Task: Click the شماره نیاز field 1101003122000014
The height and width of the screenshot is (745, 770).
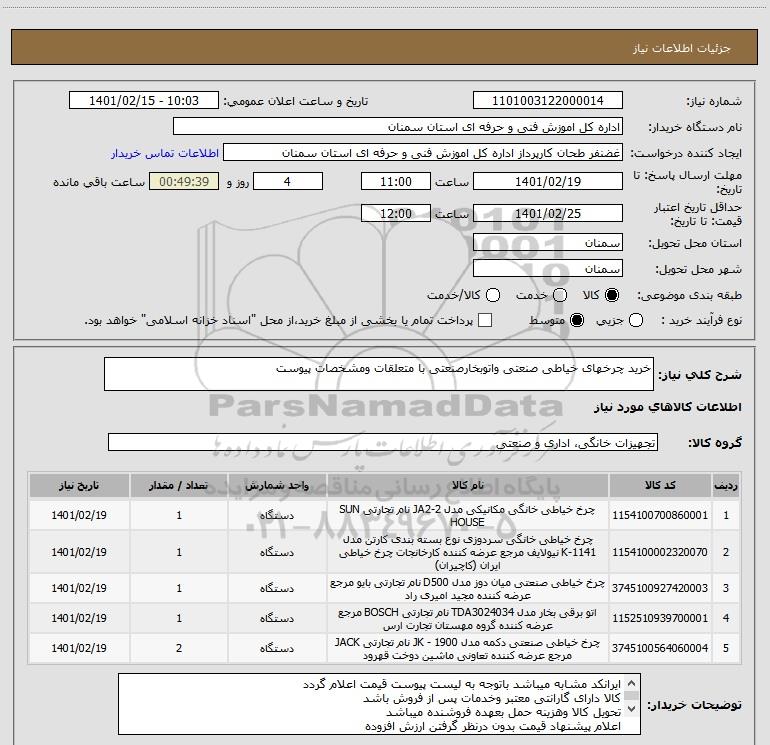Action: click(548, 101)
